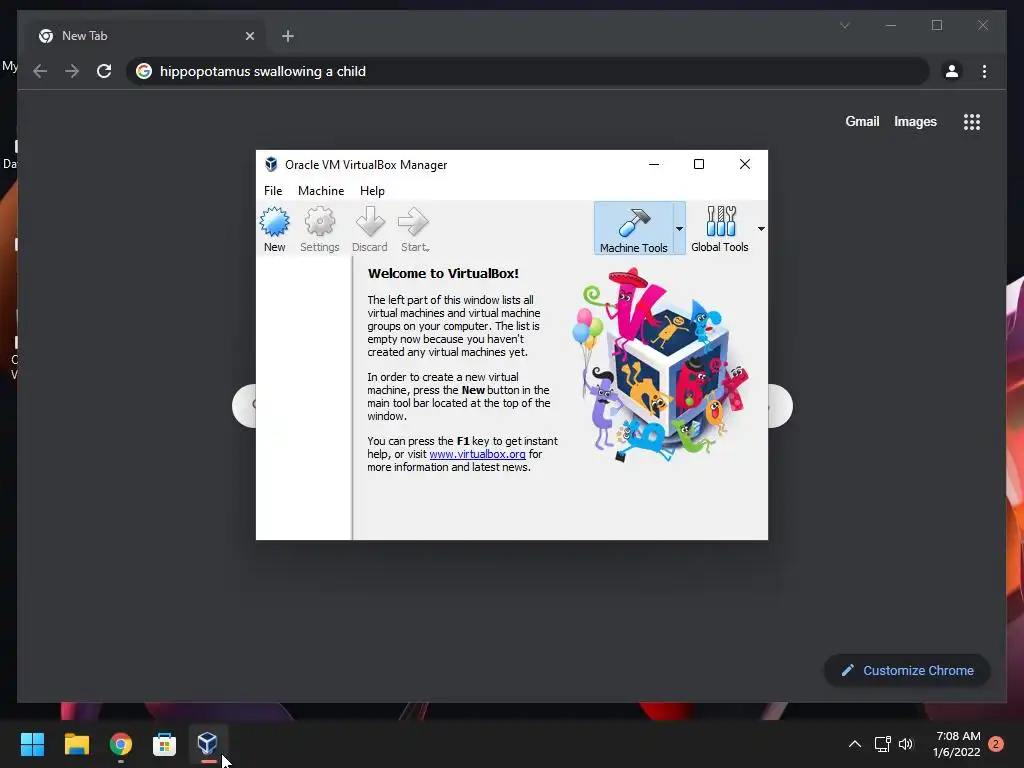Visit the www.virtualbox.org link
The image size is (1024, 768).
pos(477,454)
